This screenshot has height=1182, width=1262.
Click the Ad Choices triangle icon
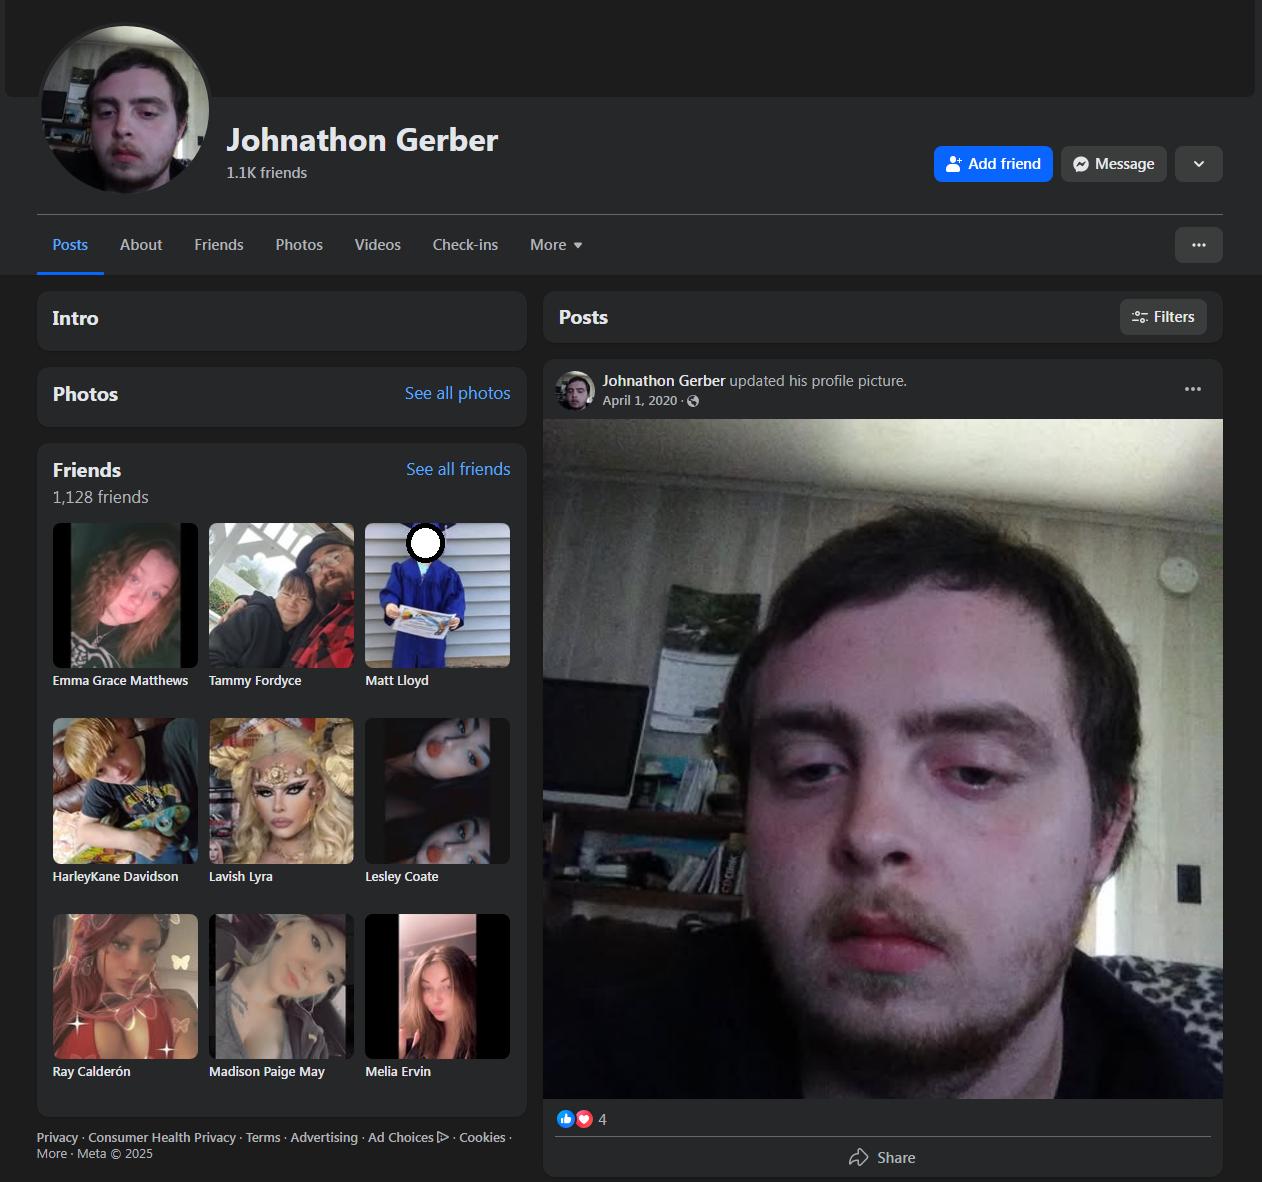(443, 1137)
